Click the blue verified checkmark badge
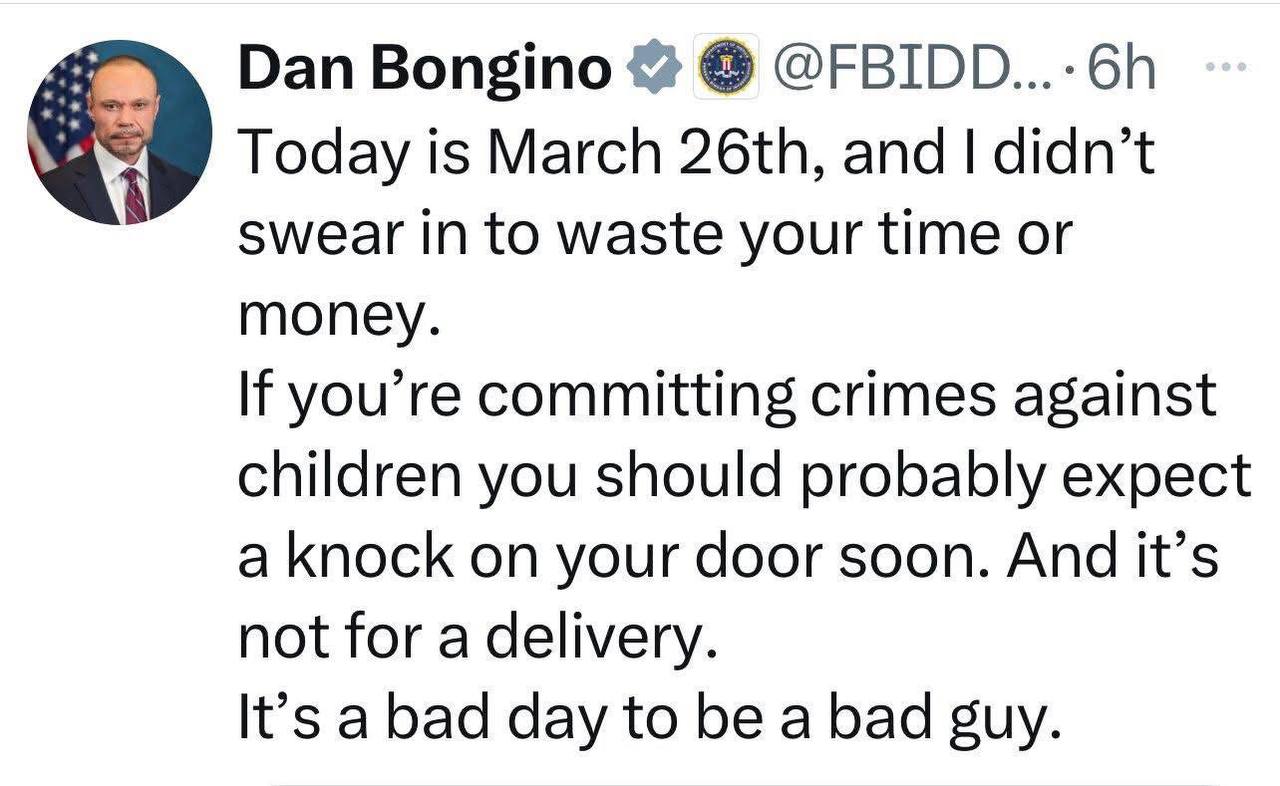This screenshot has height=786, width=1280. pyautogui.click(x=651, y=70)
